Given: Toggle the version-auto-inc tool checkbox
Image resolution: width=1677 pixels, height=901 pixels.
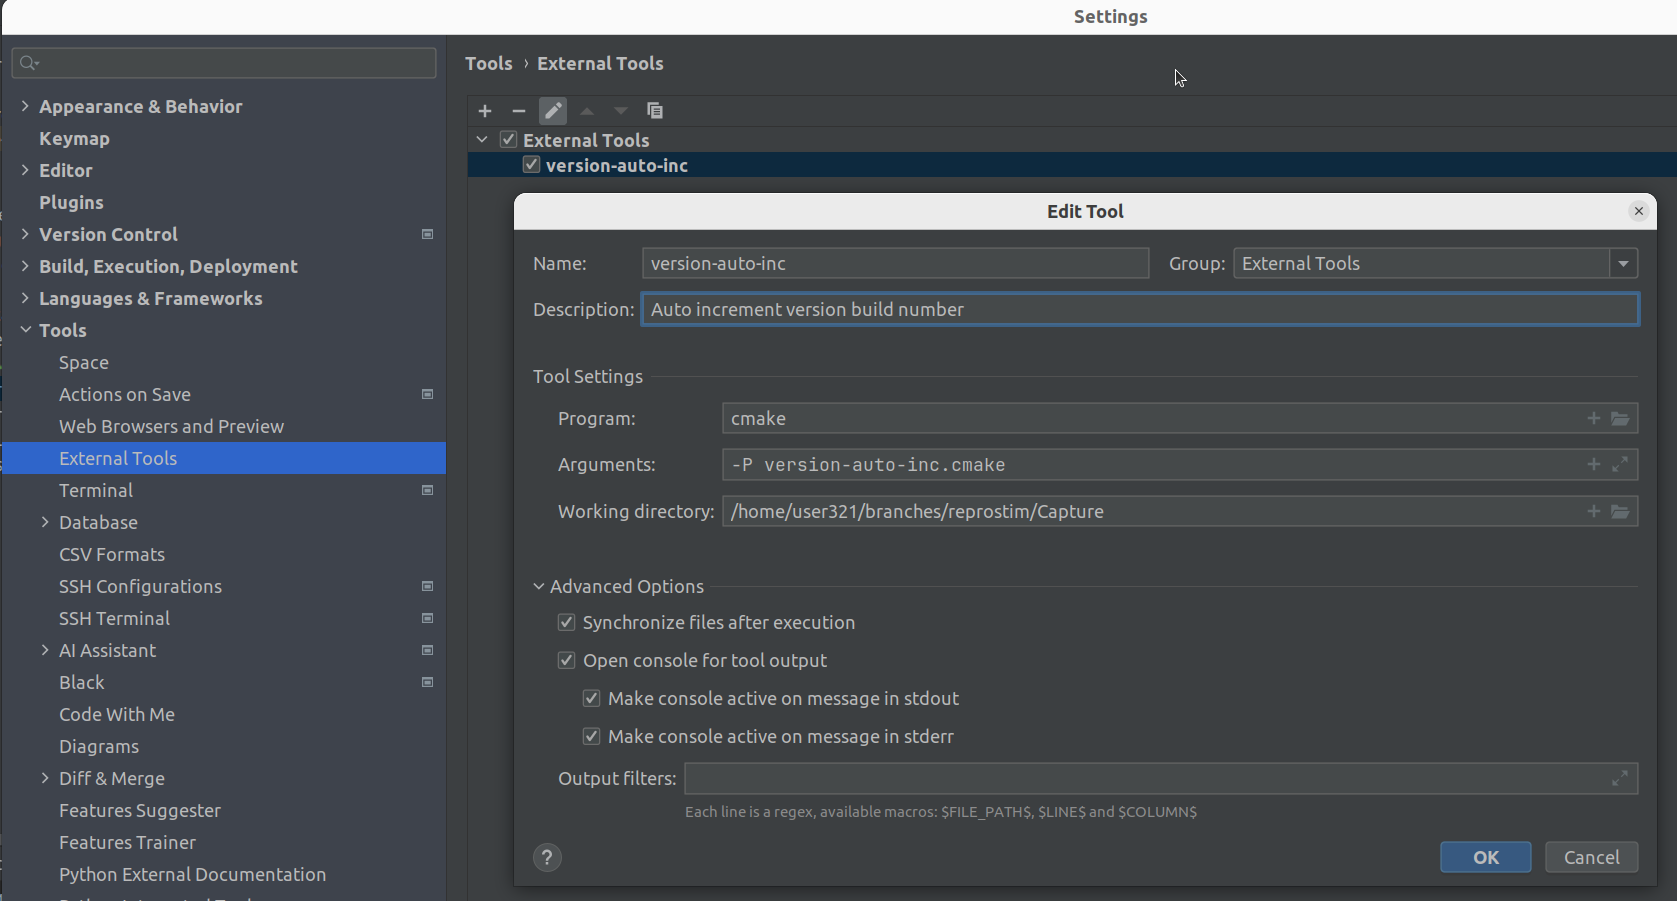Looking at the screenshot, I should pos(531,165).
